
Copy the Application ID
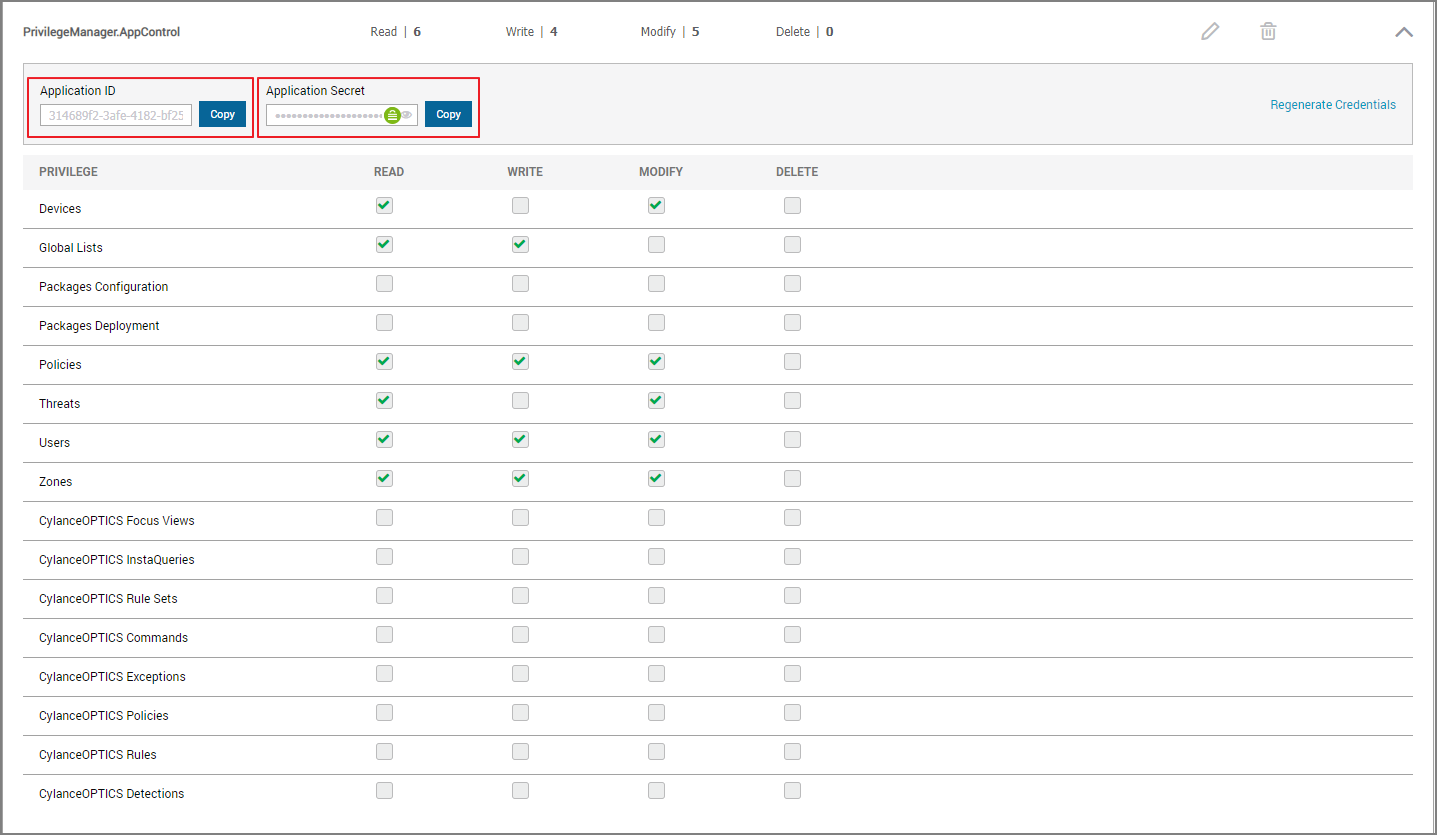click(x=222, y=115)
